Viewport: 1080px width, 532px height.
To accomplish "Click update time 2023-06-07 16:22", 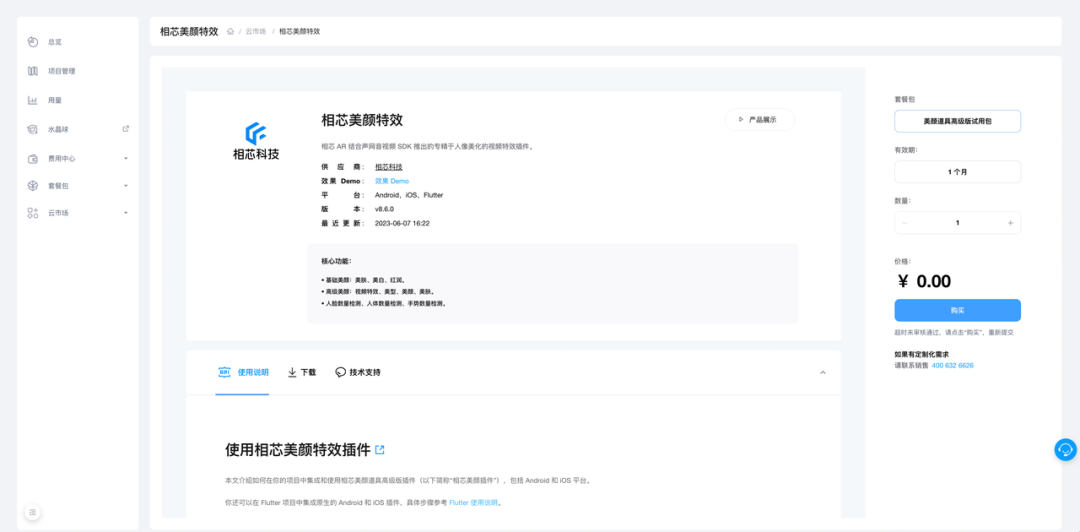I will pos(402,223).
